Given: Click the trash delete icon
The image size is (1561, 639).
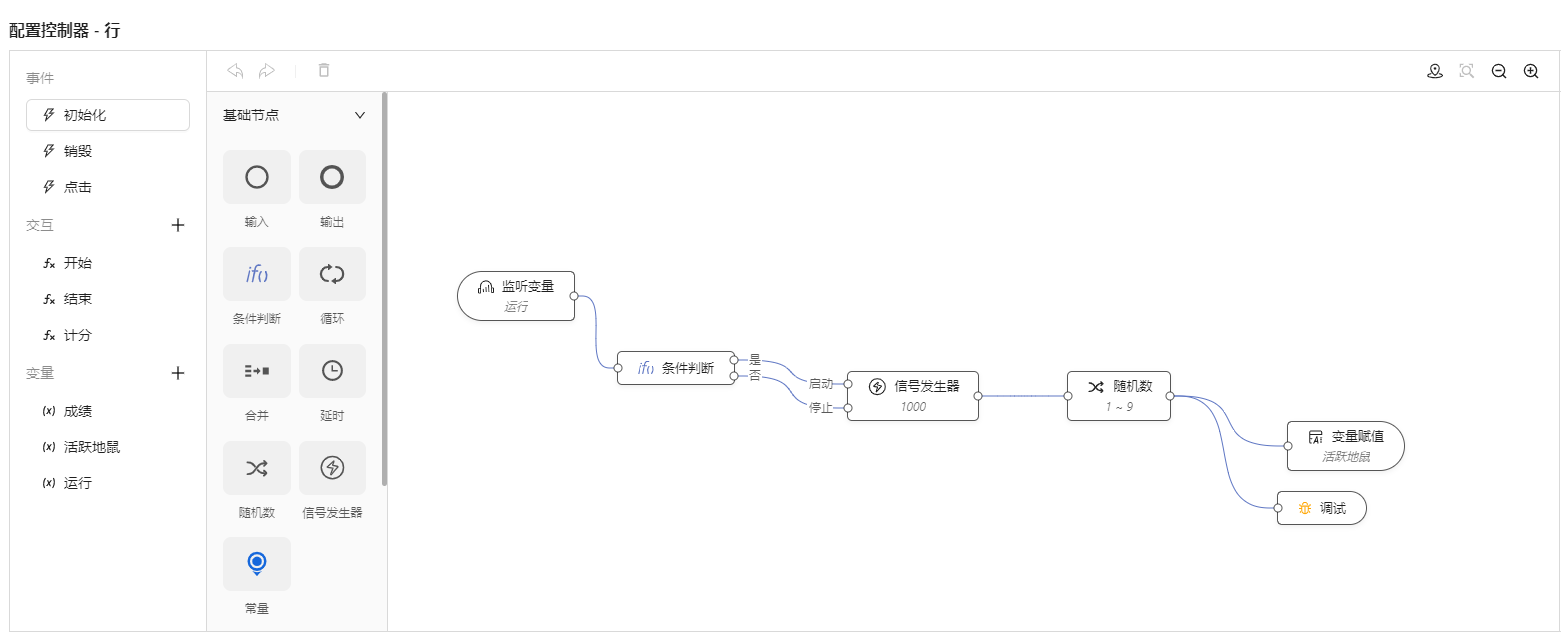Looking at the screenshot, I should (324, 71).
